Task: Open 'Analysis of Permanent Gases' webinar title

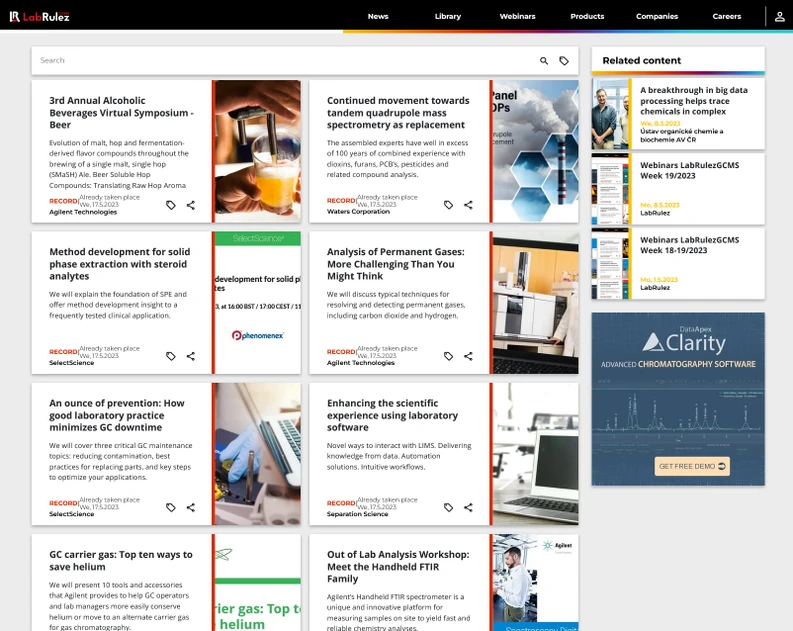Action: (x=395, y=264)
